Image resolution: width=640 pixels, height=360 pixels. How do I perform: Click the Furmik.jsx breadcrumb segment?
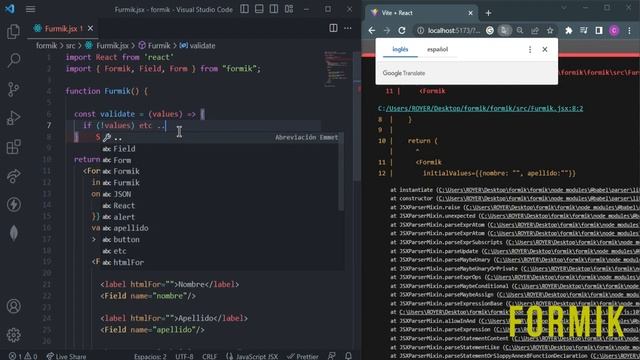(x=107, y=46)
